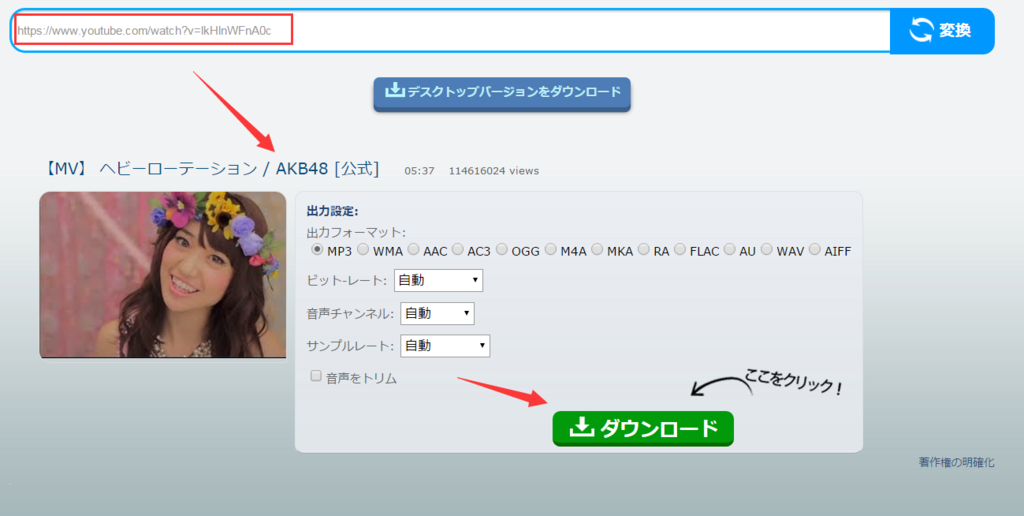This screenshot has width=1024, height=516.
Task: Open the ビット-レート dropdown
Action: tap(438, 280)
